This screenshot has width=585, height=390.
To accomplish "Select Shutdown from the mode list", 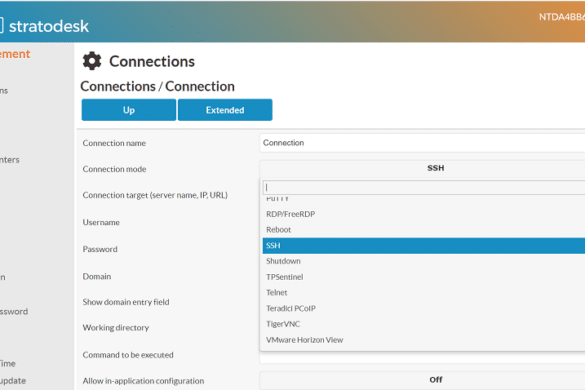I will (423, 261).
